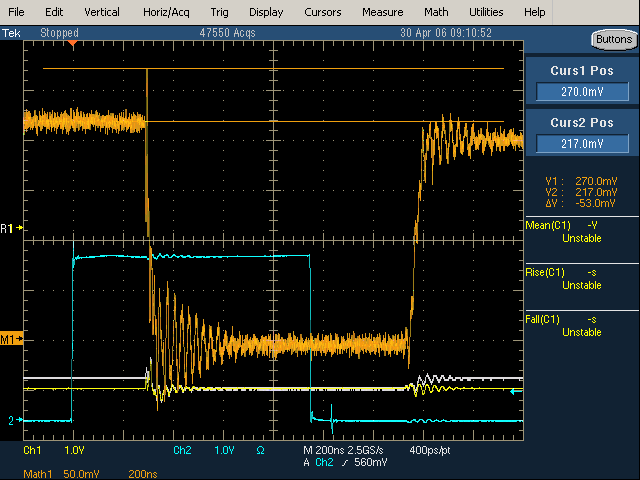Open the Vertical menu
The height and width of the screenshot is (480, 640).
click(101, 12)
